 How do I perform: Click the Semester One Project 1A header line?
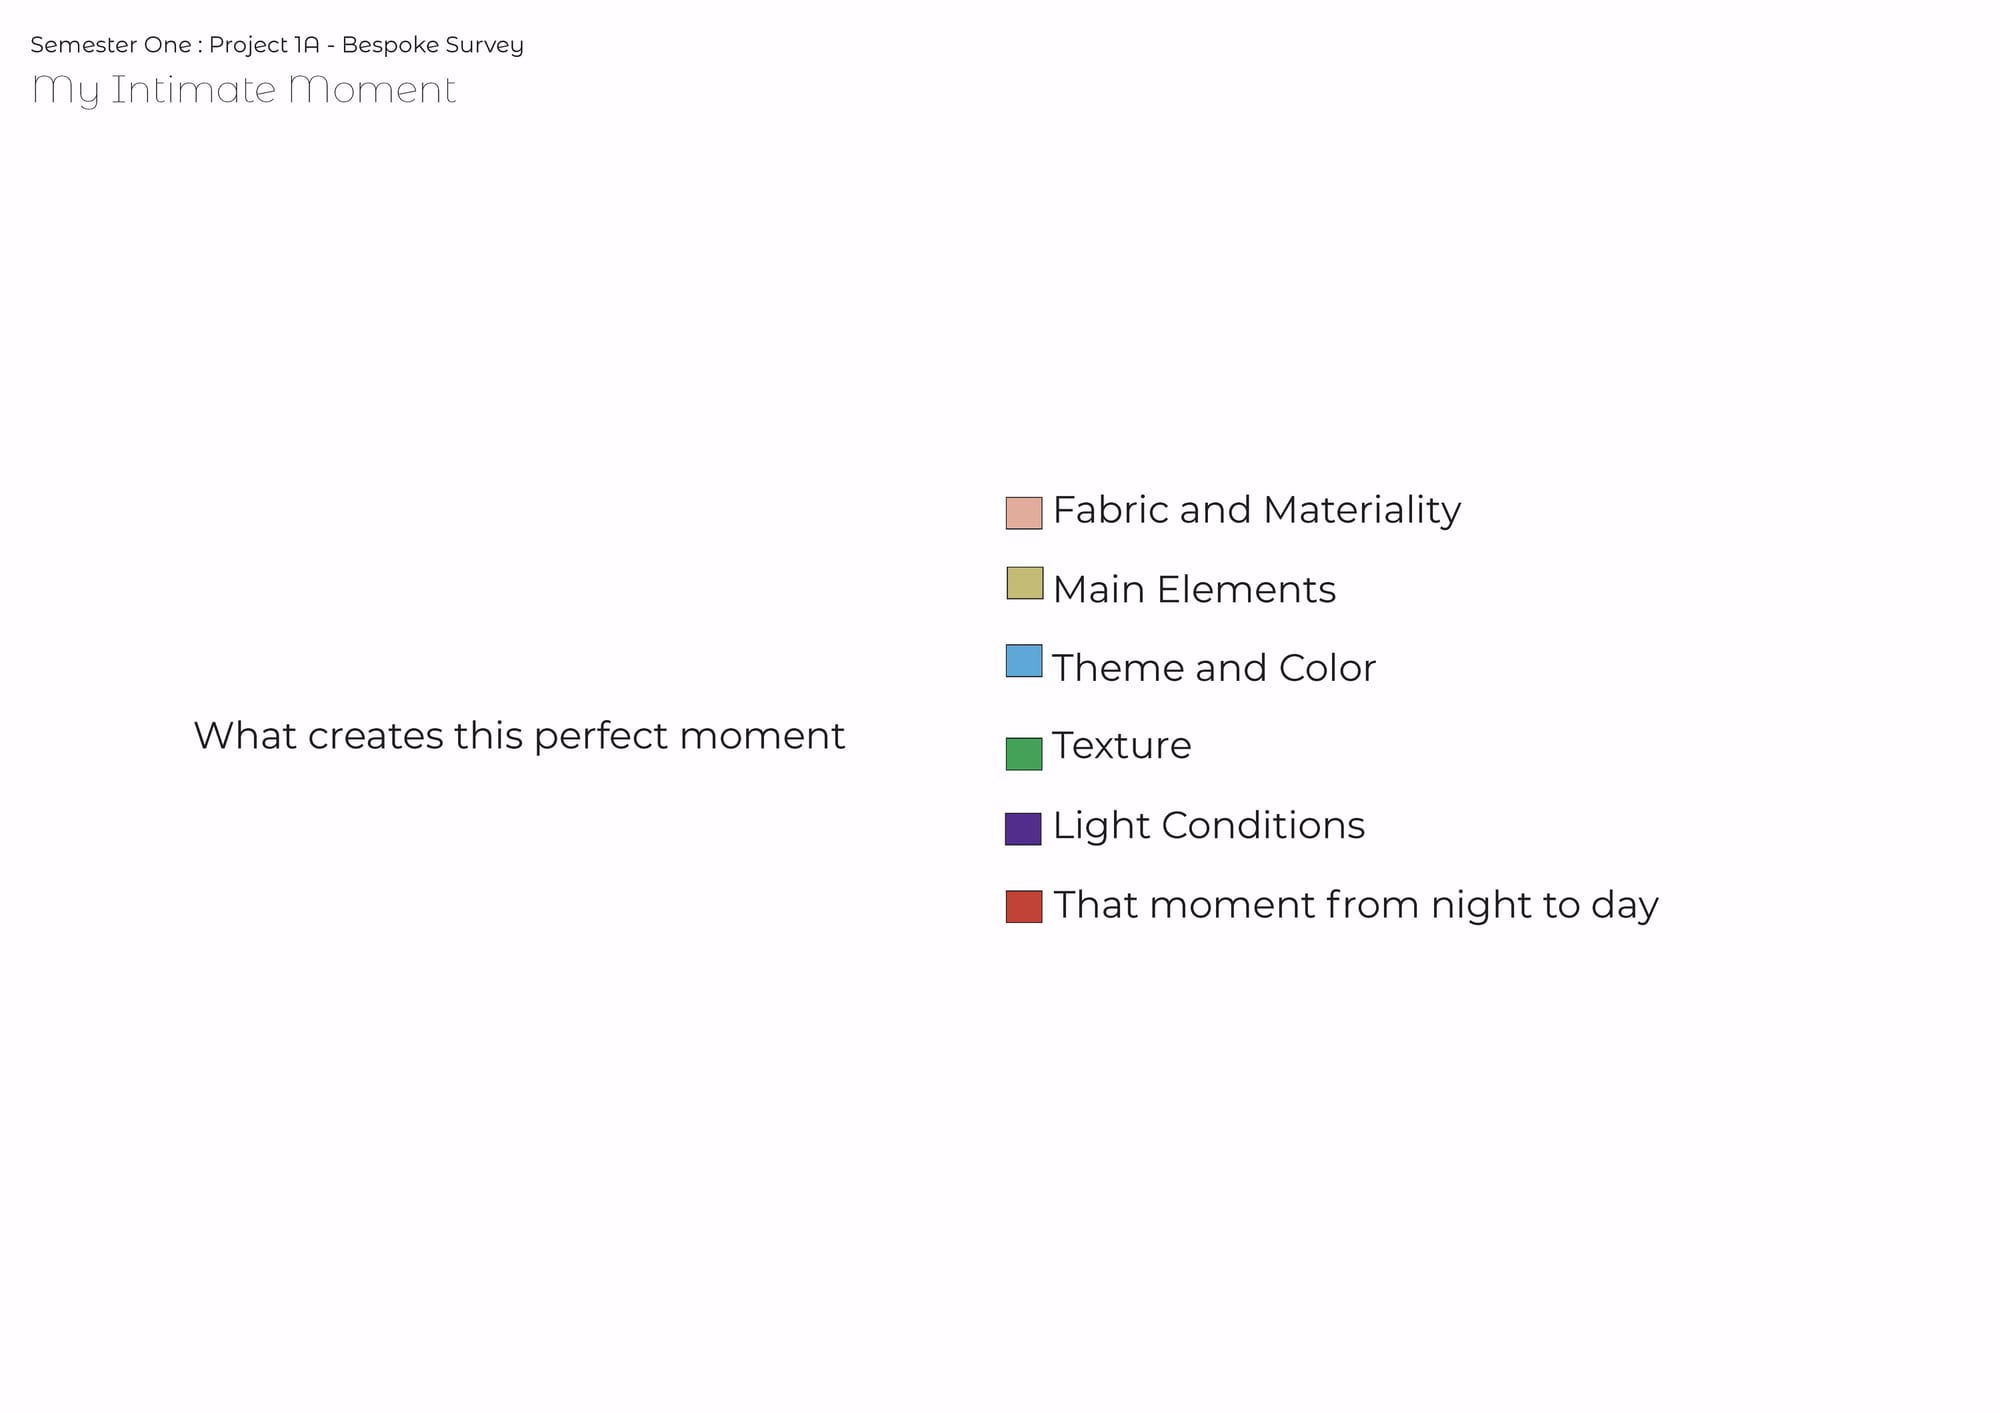click(277, 45)
